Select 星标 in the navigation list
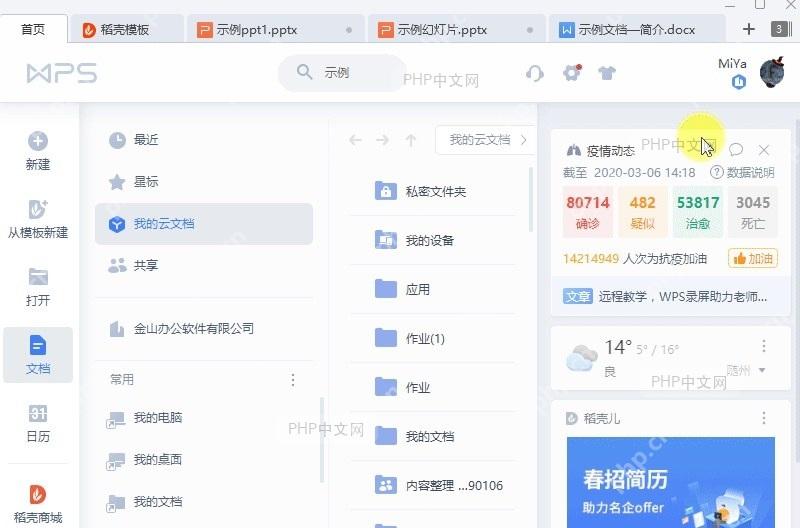This screenshot has width=800, height=528. [x=204, y=182]
